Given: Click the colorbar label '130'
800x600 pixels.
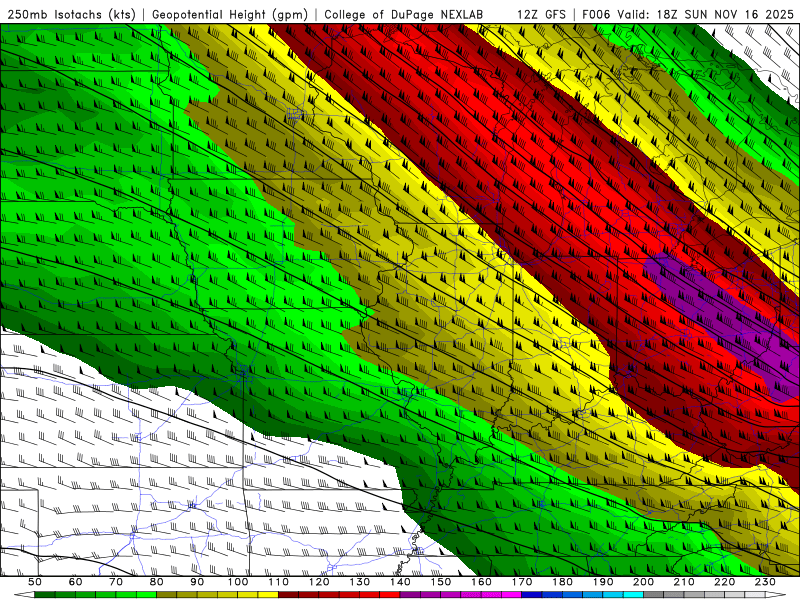Looking at the screenshot, I should tap(360, 582).
